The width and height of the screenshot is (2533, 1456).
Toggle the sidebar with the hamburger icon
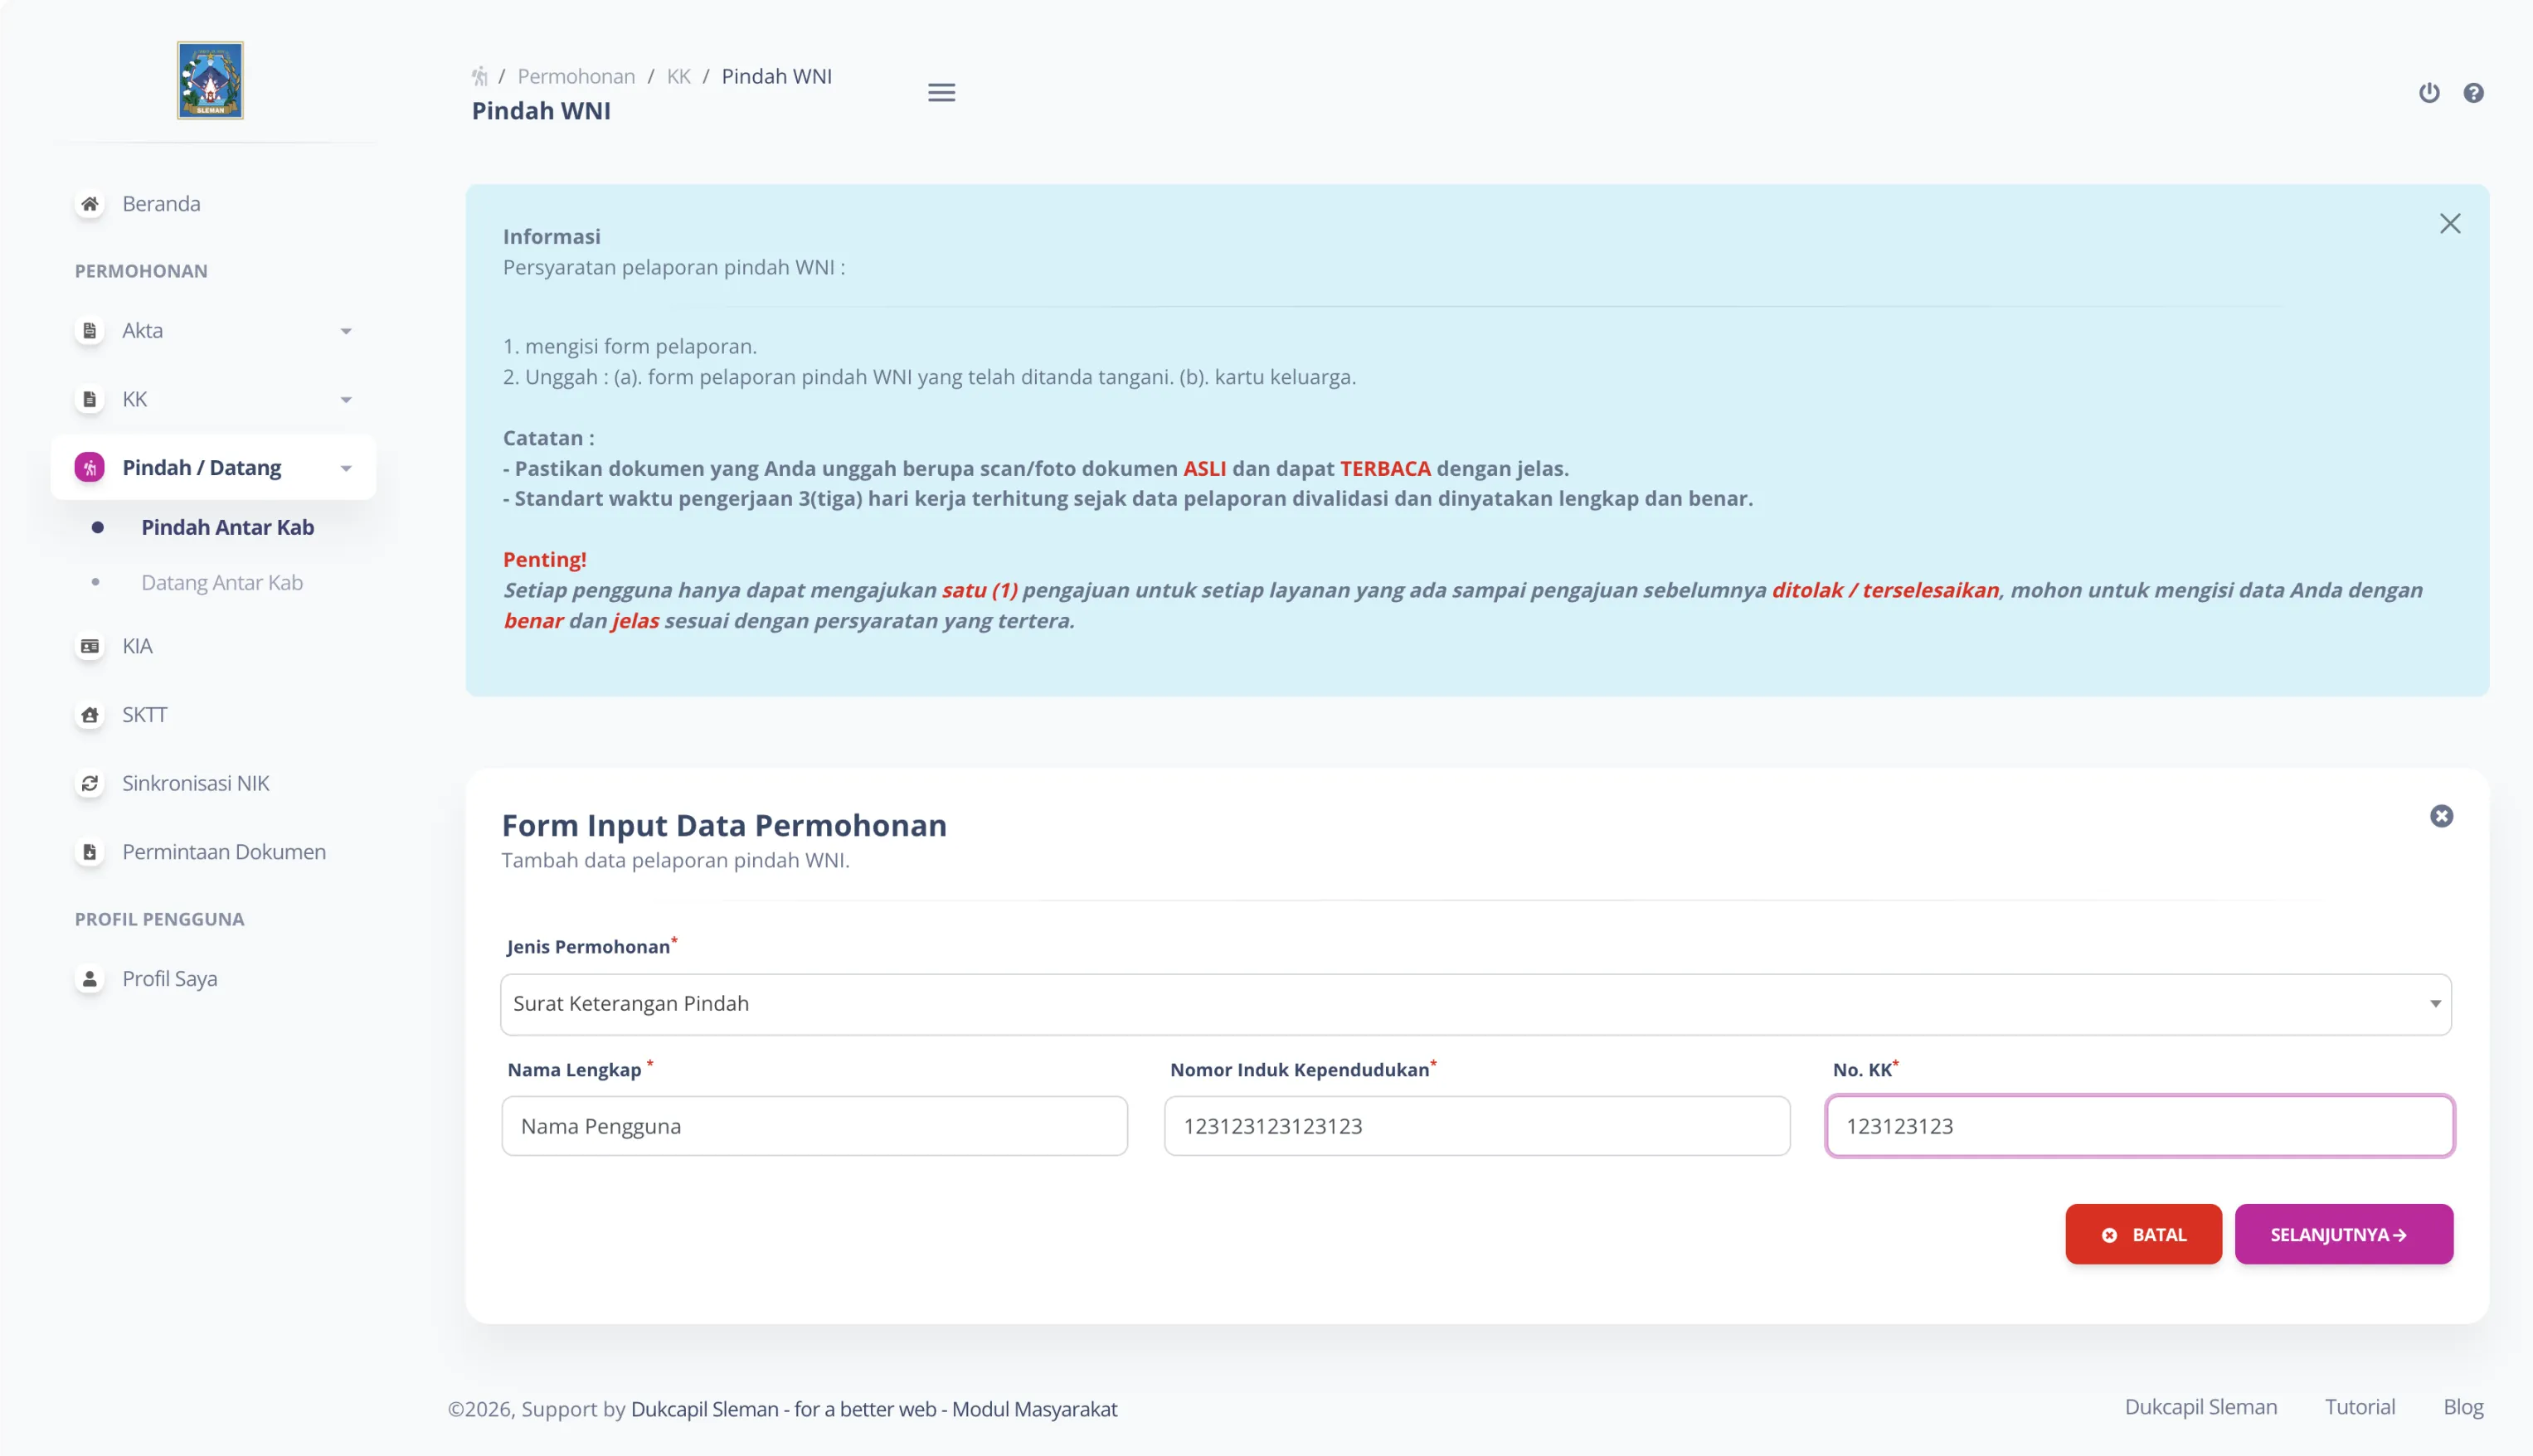941,92
